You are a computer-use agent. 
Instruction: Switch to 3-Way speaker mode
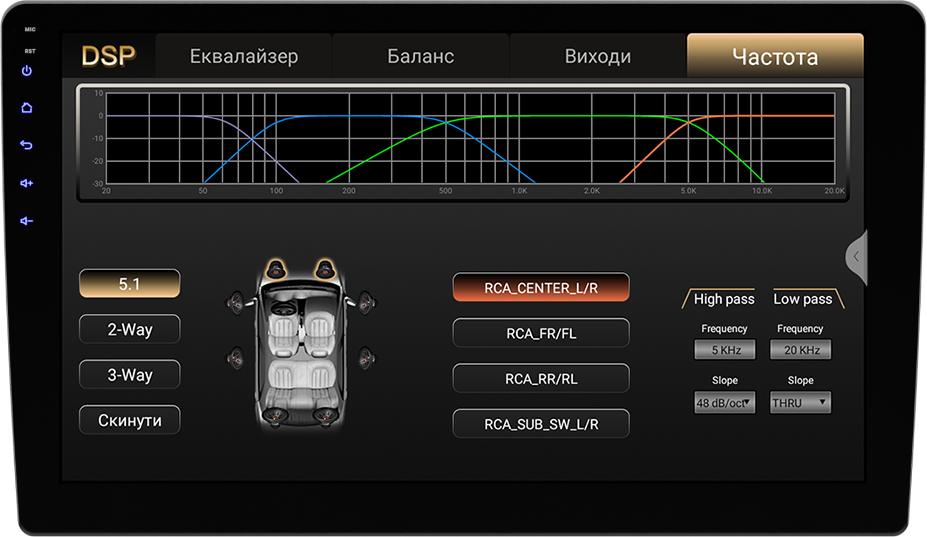click(130, 375)
